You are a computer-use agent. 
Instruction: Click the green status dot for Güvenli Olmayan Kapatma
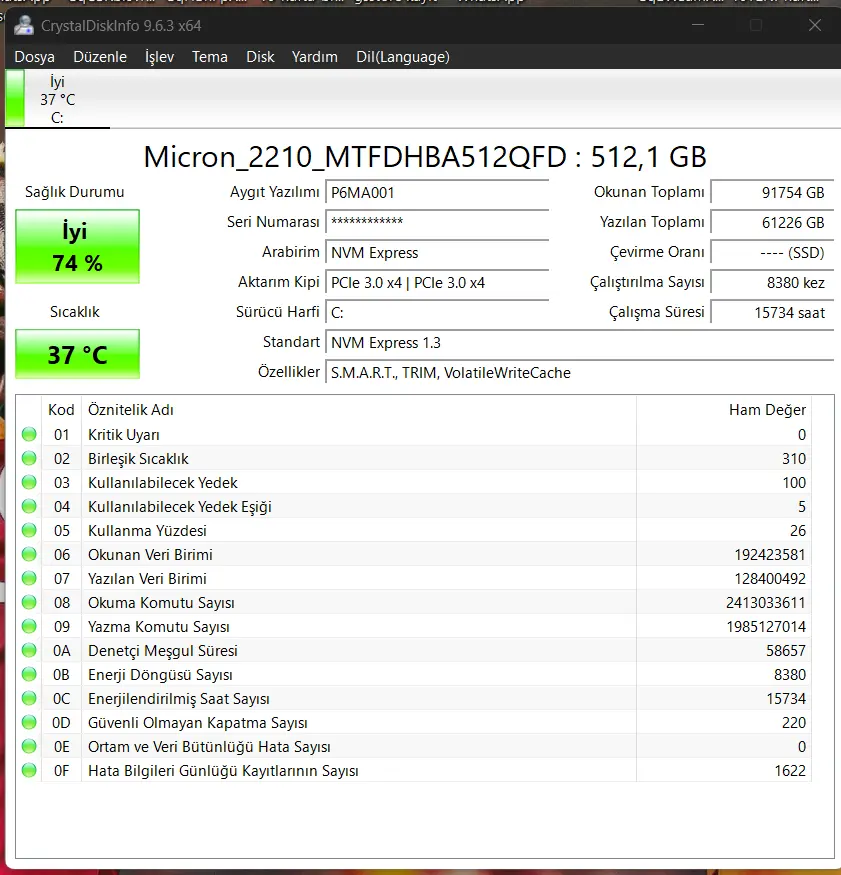29,722
